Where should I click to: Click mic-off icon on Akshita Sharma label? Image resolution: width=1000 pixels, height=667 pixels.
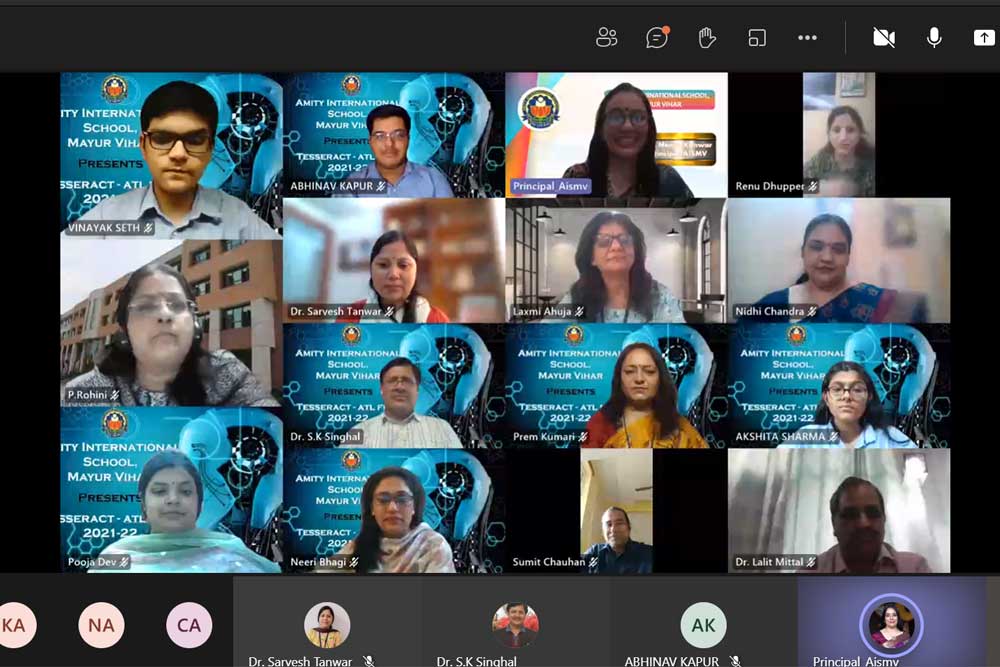(833, 437)
